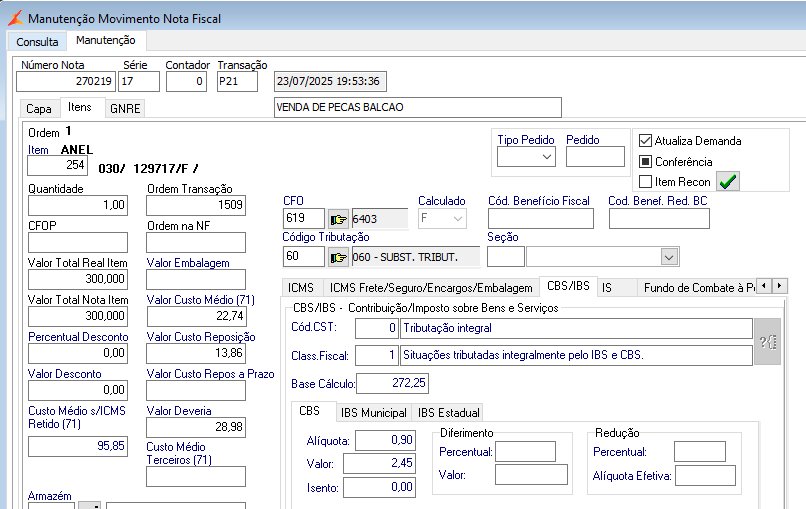
Task: Toggle the Conferência checkbox
Action: click(x=646, y=161)
